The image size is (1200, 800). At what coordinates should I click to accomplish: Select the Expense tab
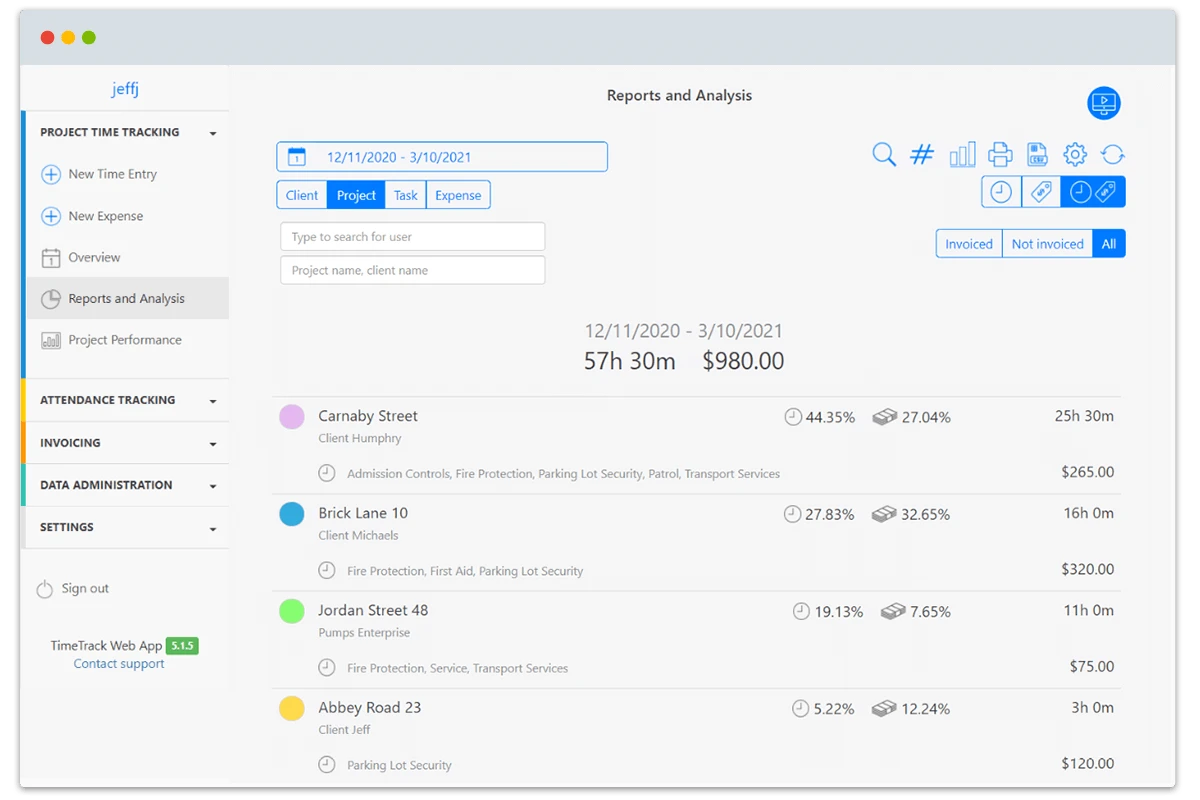(x=458, y=194)
